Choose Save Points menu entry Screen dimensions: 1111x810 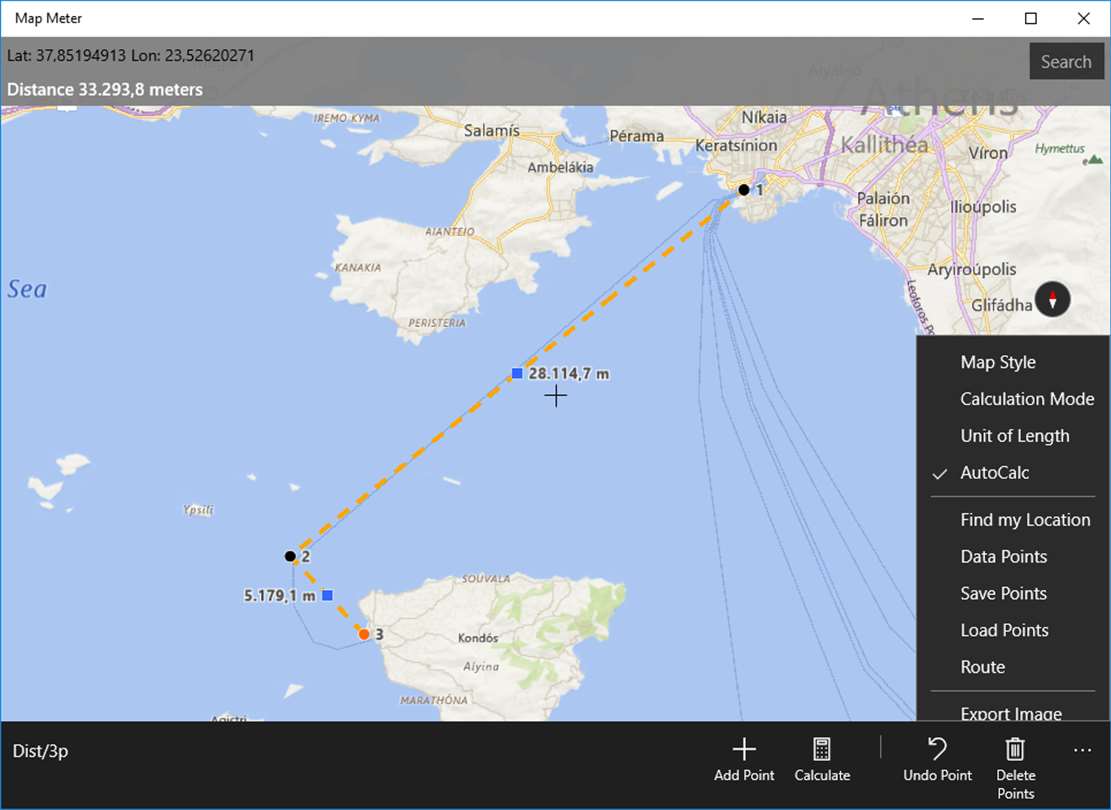1013,593
